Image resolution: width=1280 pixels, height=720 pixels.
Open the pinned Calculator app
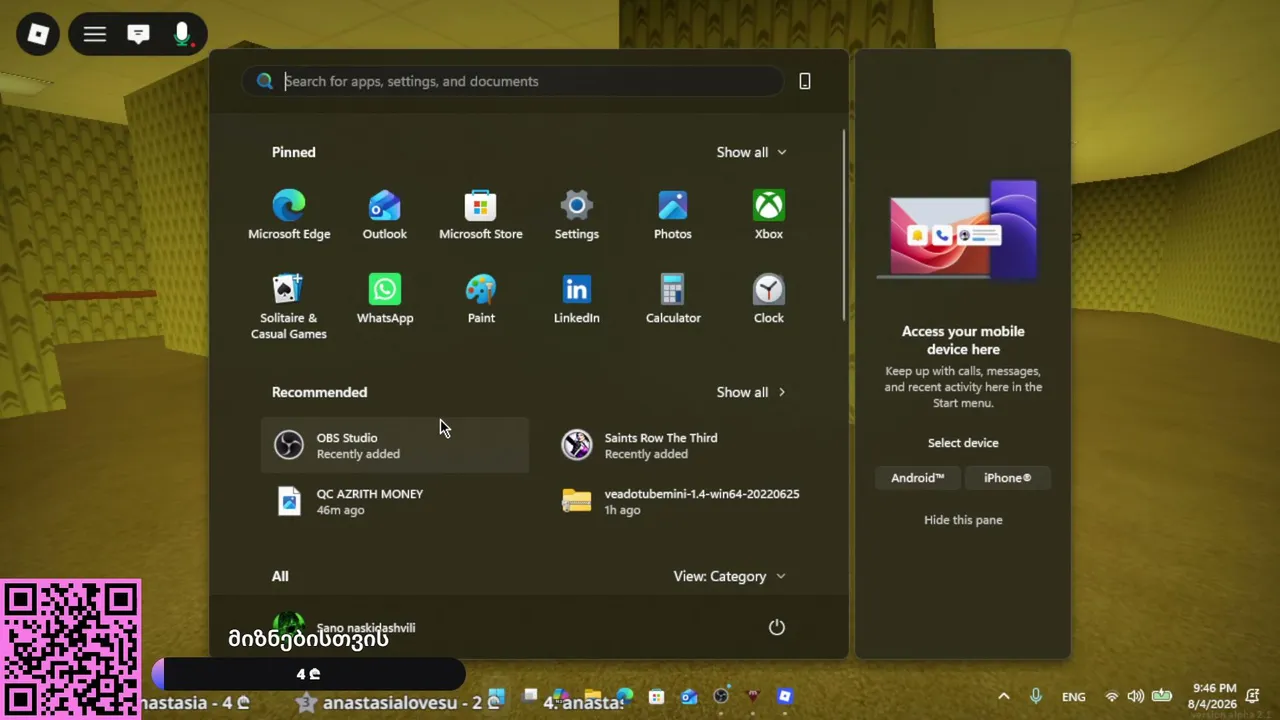673,299
